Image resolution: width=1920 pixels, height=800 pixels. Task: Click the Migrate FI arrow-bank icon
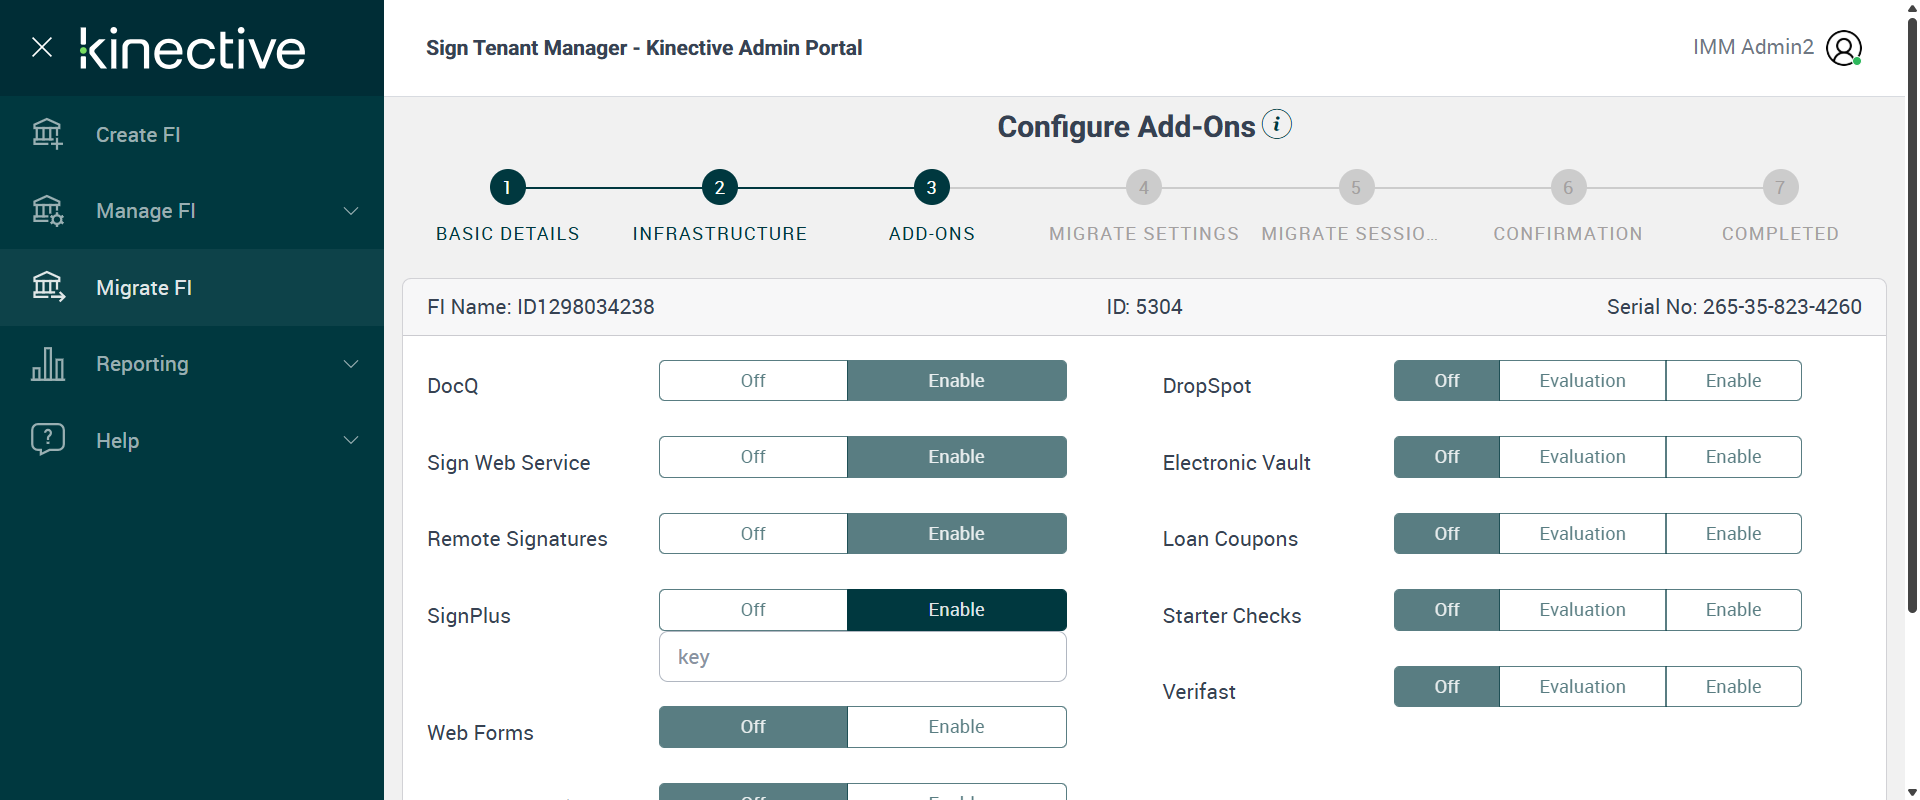pyautogui.click(x=47, y=287)
